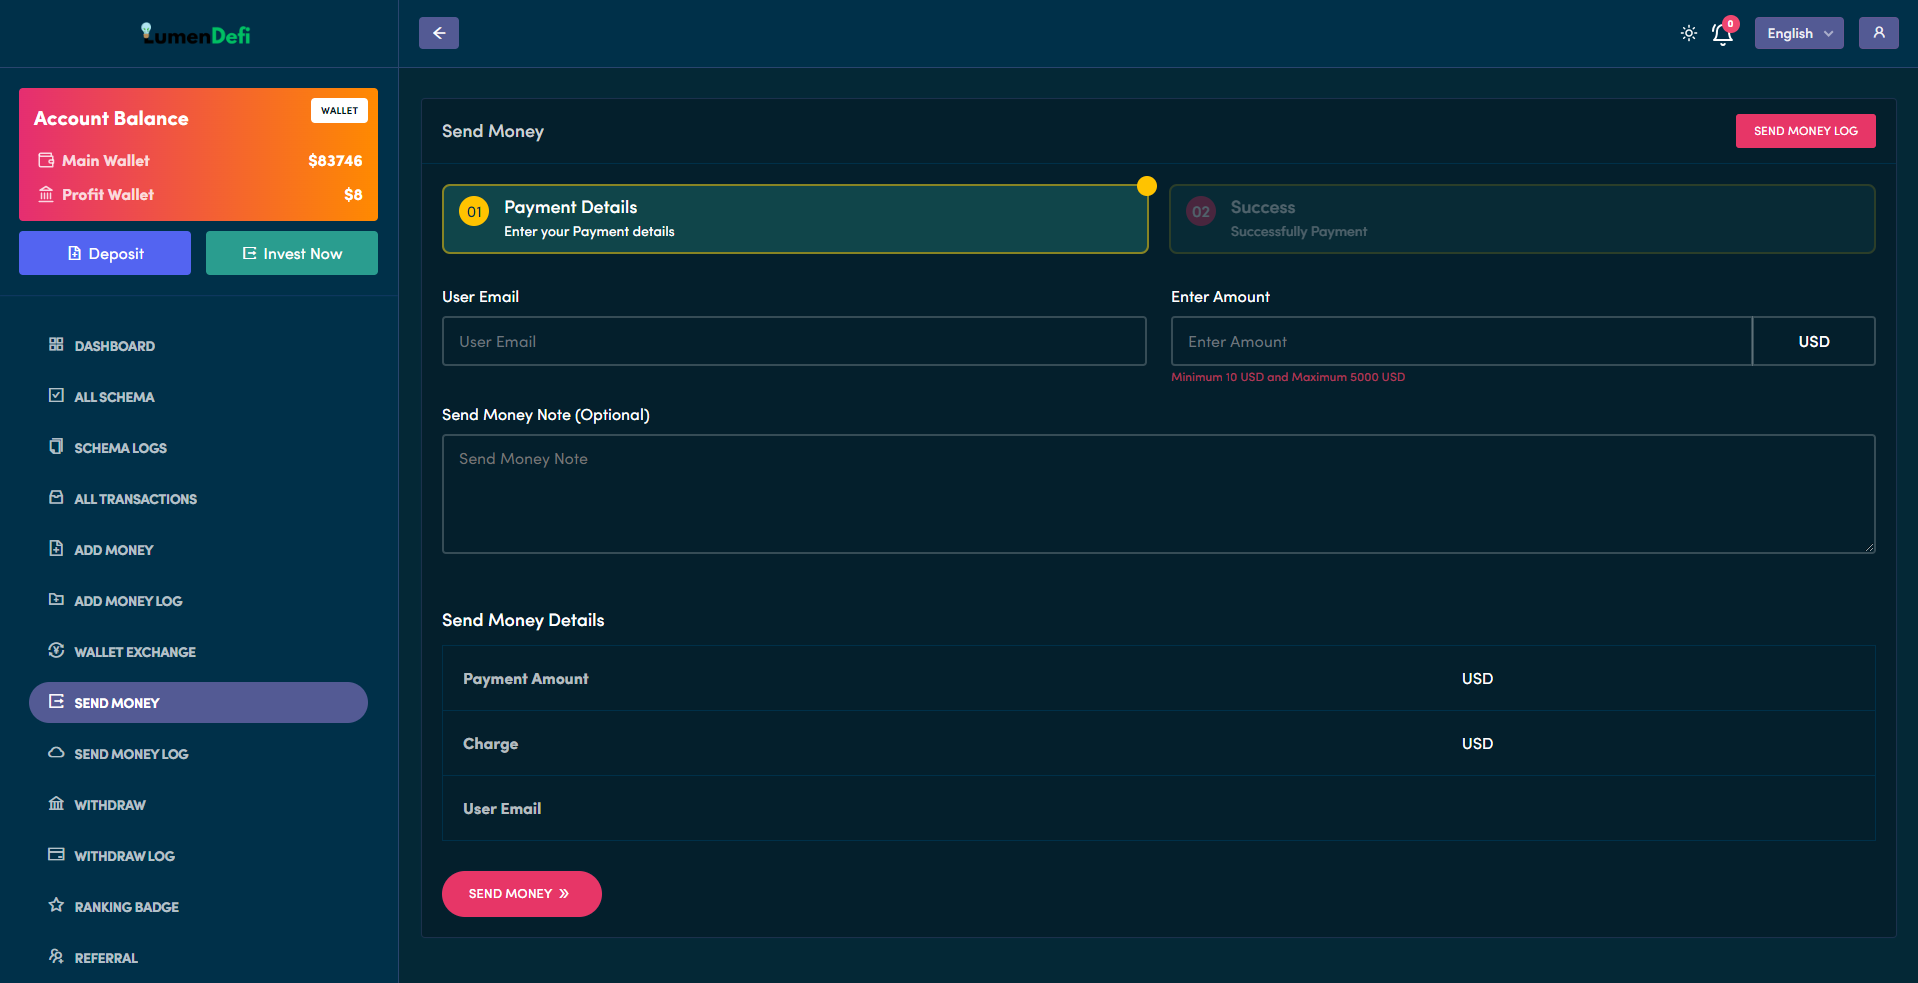Open the Withdraw section icon
Viewport: 1918px width, 983px height.
pyautogui.click(x=57, y=804)
